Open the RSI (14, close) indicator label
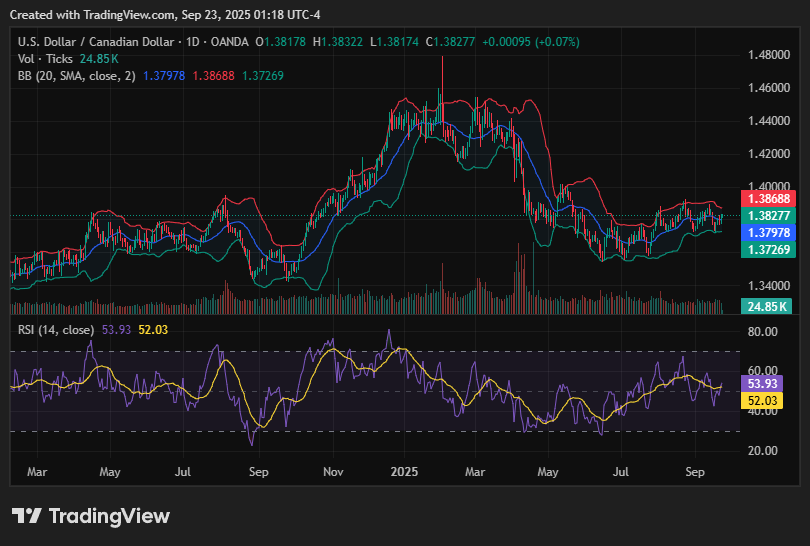Viewport: 810px width, 546px height. (x=56, y=330)
